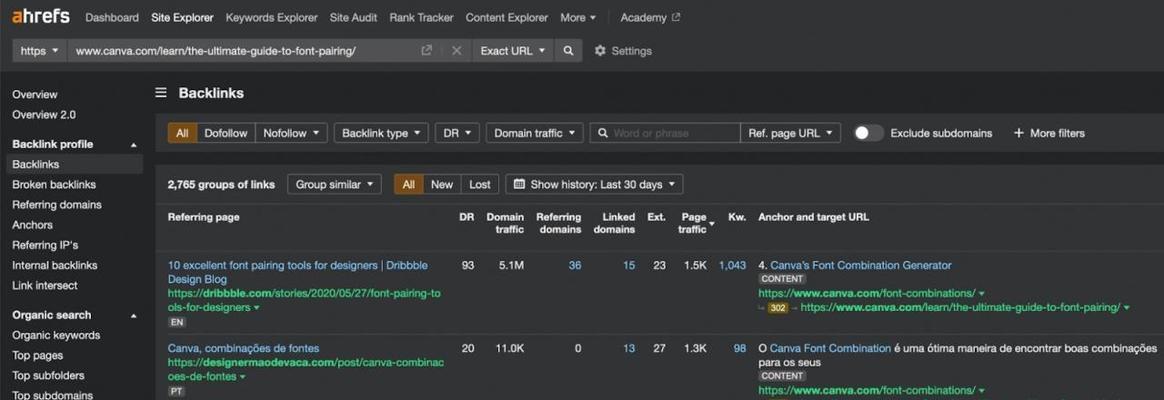
Task: Open the Settings gear
Action: (x=600, y=50)
